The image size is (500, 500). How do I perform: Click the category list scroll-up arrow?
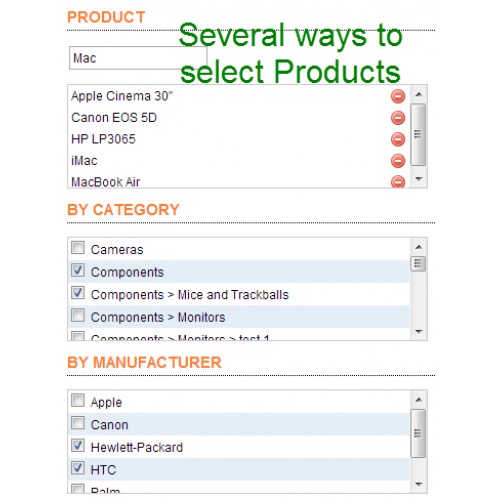tap(419, 247)
